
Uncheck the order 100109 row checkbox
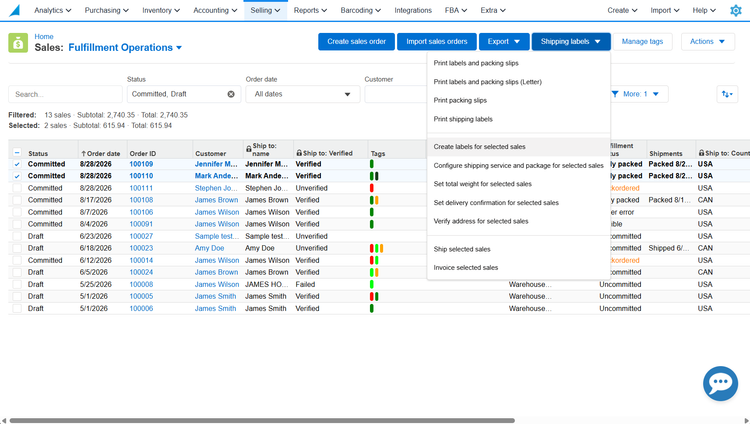(x=17, y=164)
